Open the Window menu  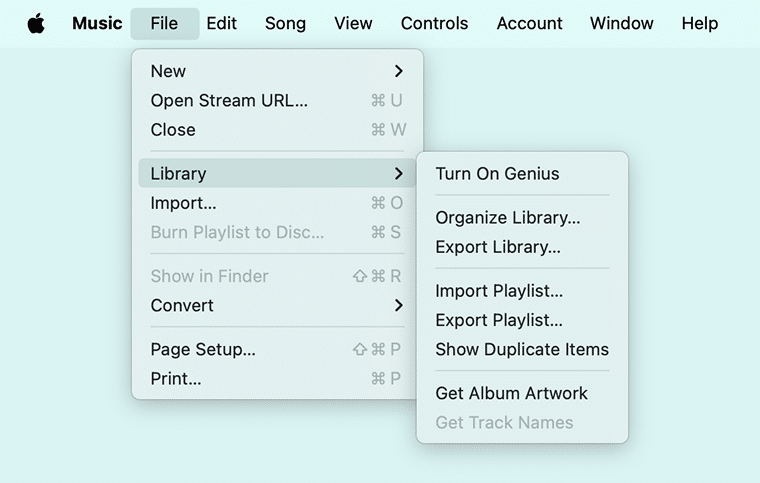click(622, 23)
